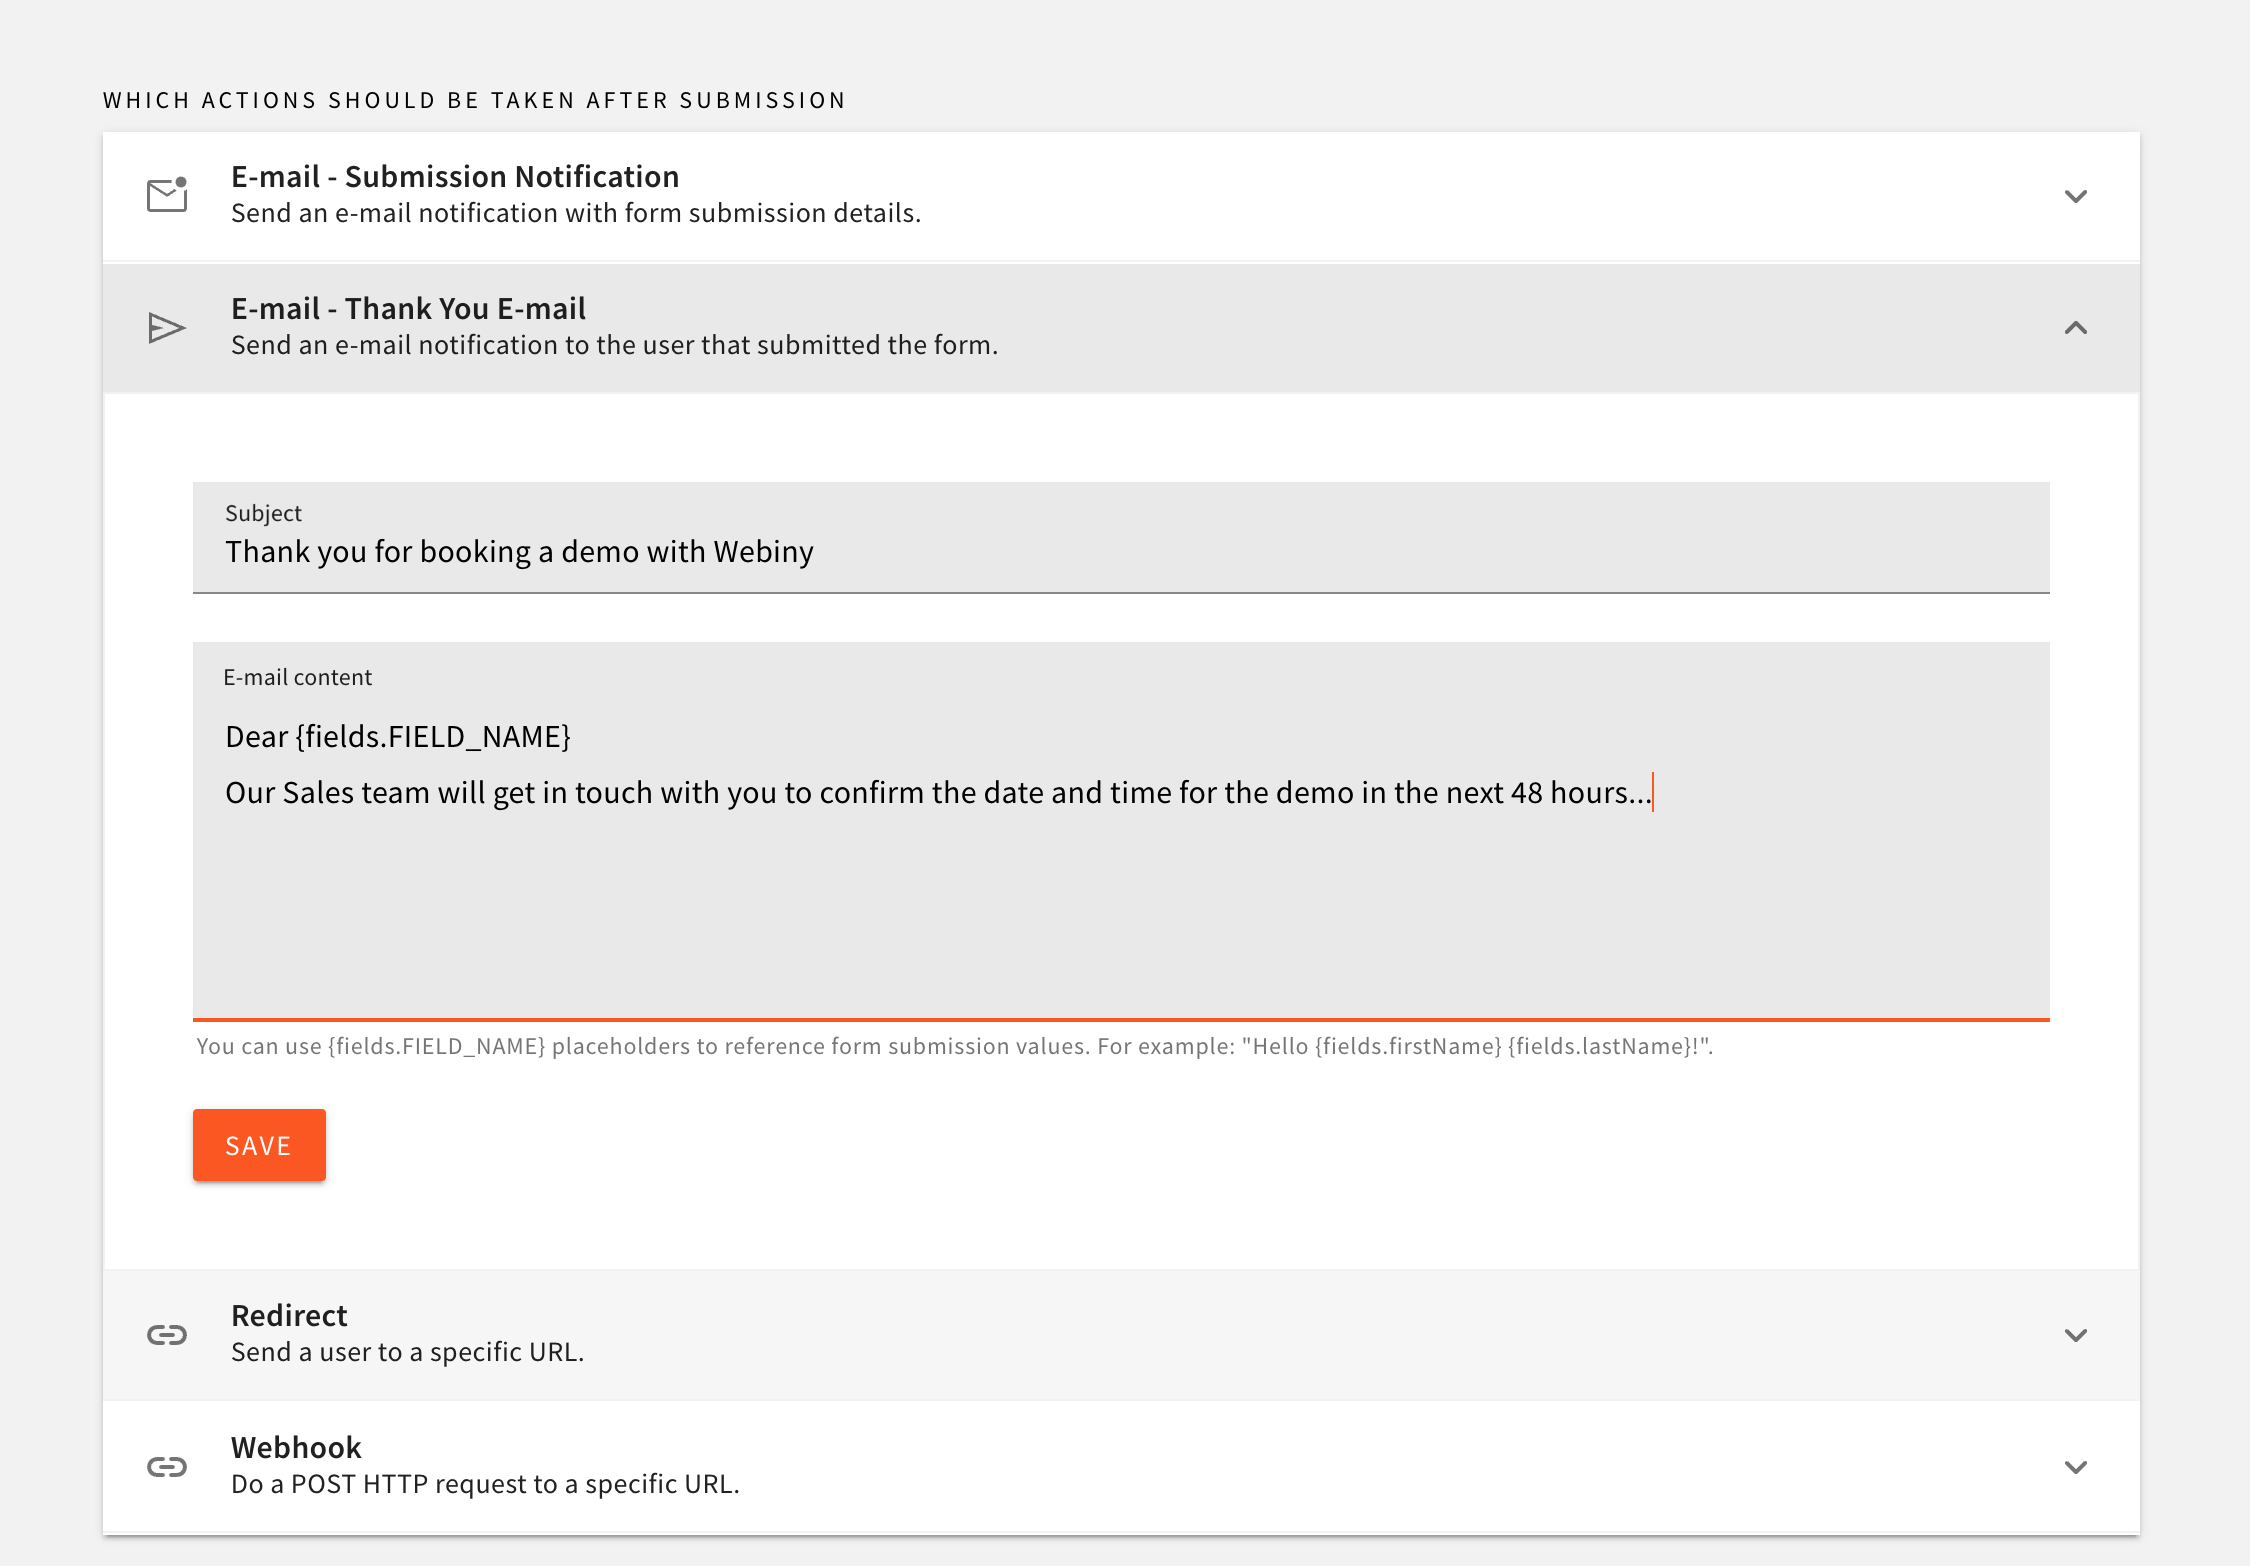The image size is (2250, 1566).
Task: Click "Send a user to a specific URL" description
Action: tap(407, 1353)
